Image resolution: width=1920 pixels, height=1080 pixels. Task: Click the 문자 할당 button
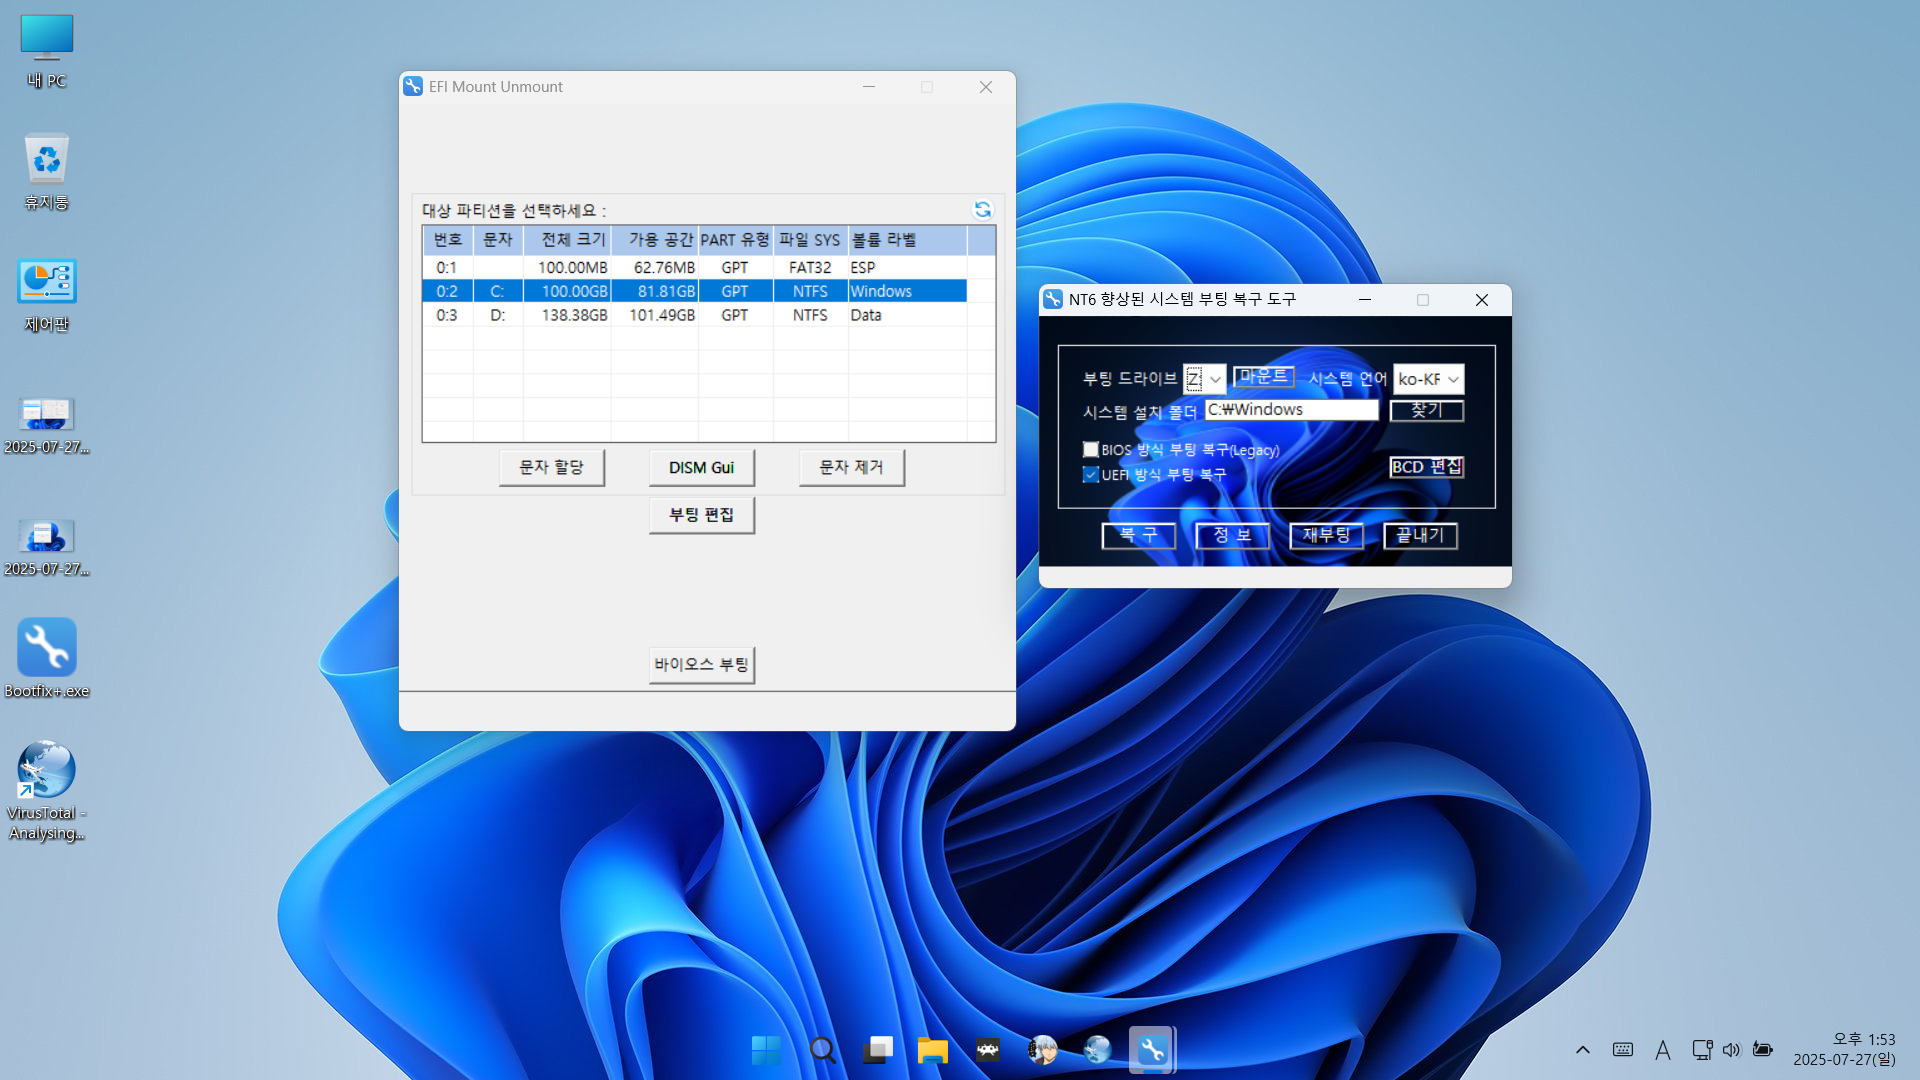551,467
